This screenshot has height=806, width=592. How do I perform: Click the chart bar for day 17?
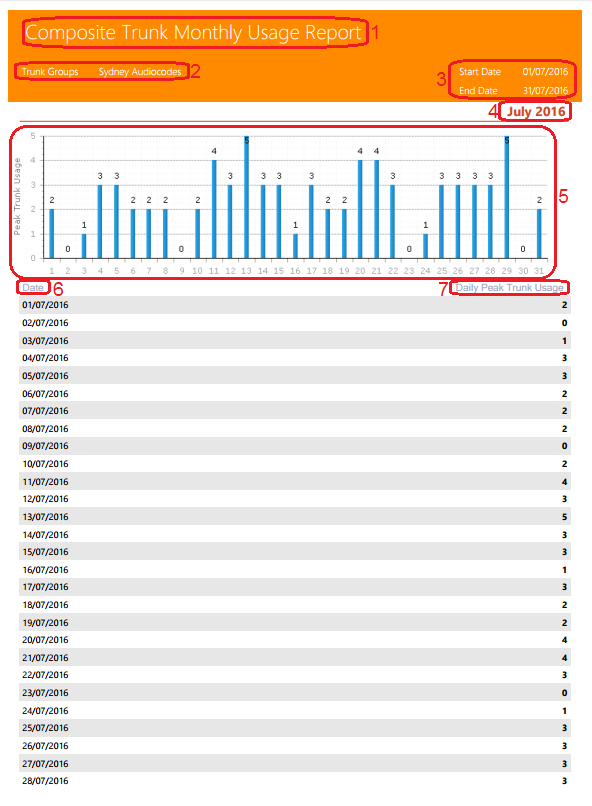click(311, 222)
